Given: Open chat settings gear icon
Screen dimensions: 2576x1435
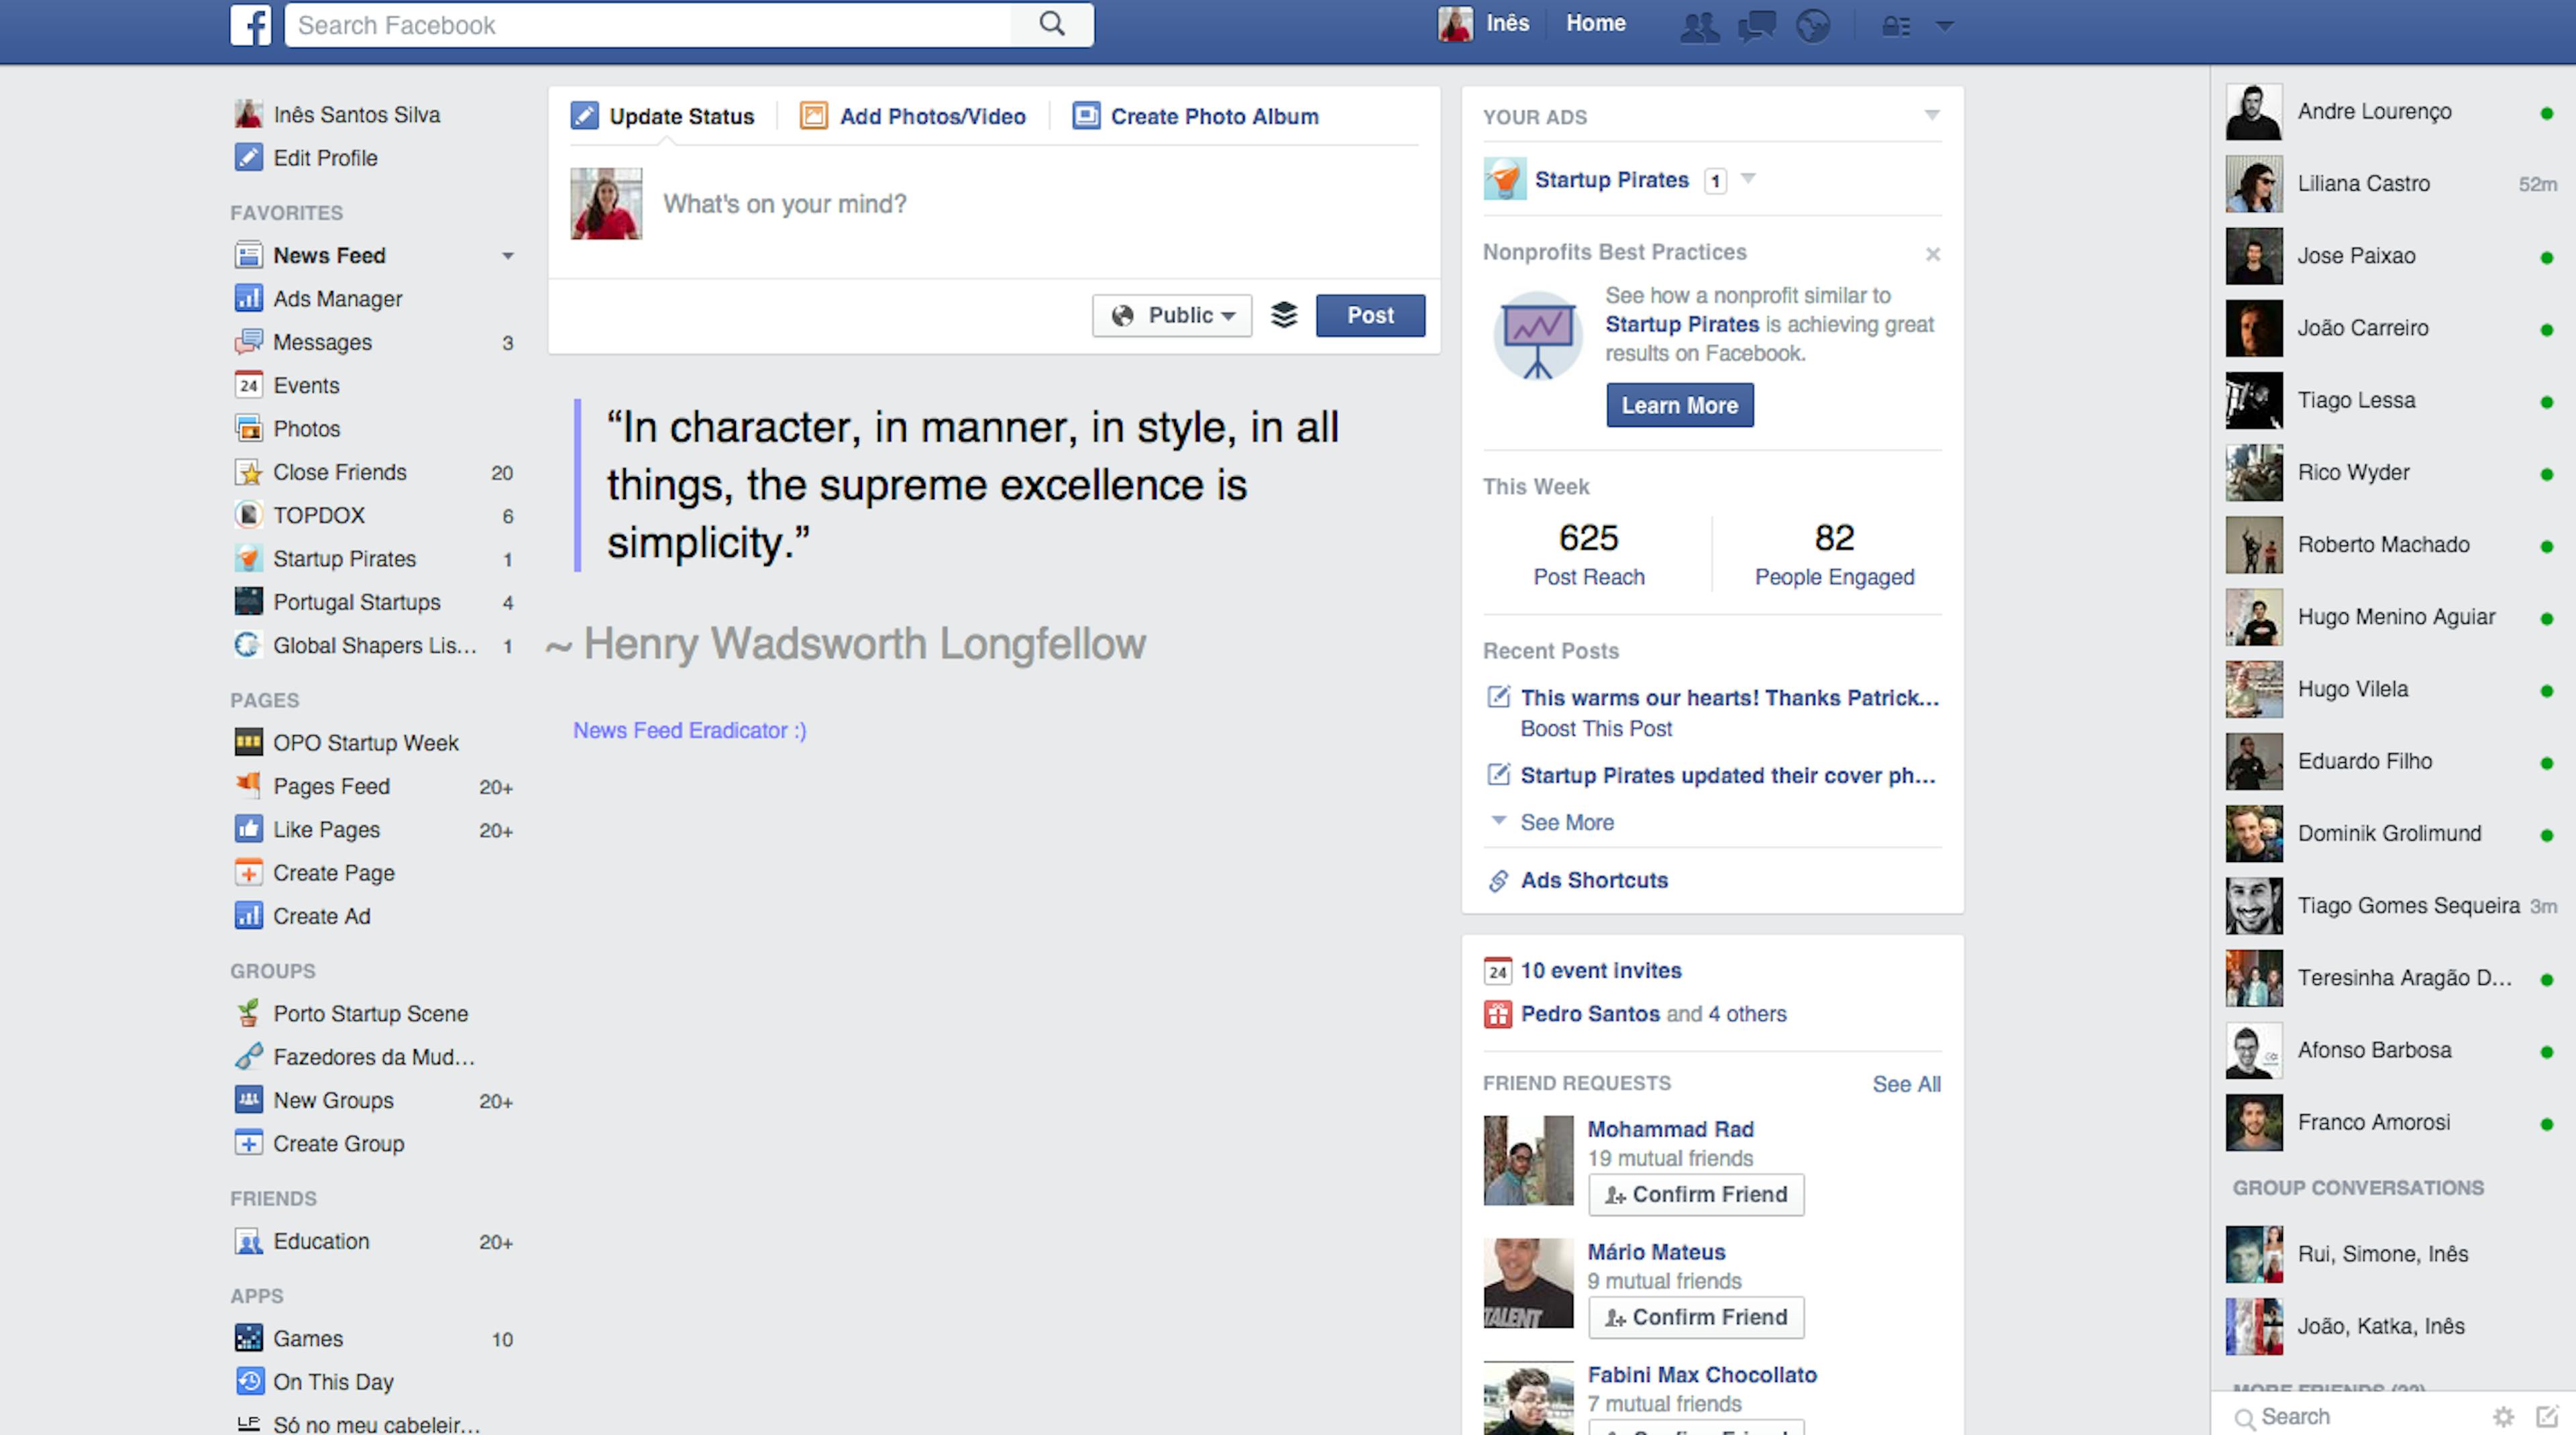Looking at the screenshot, I should pos(2503,1416).
